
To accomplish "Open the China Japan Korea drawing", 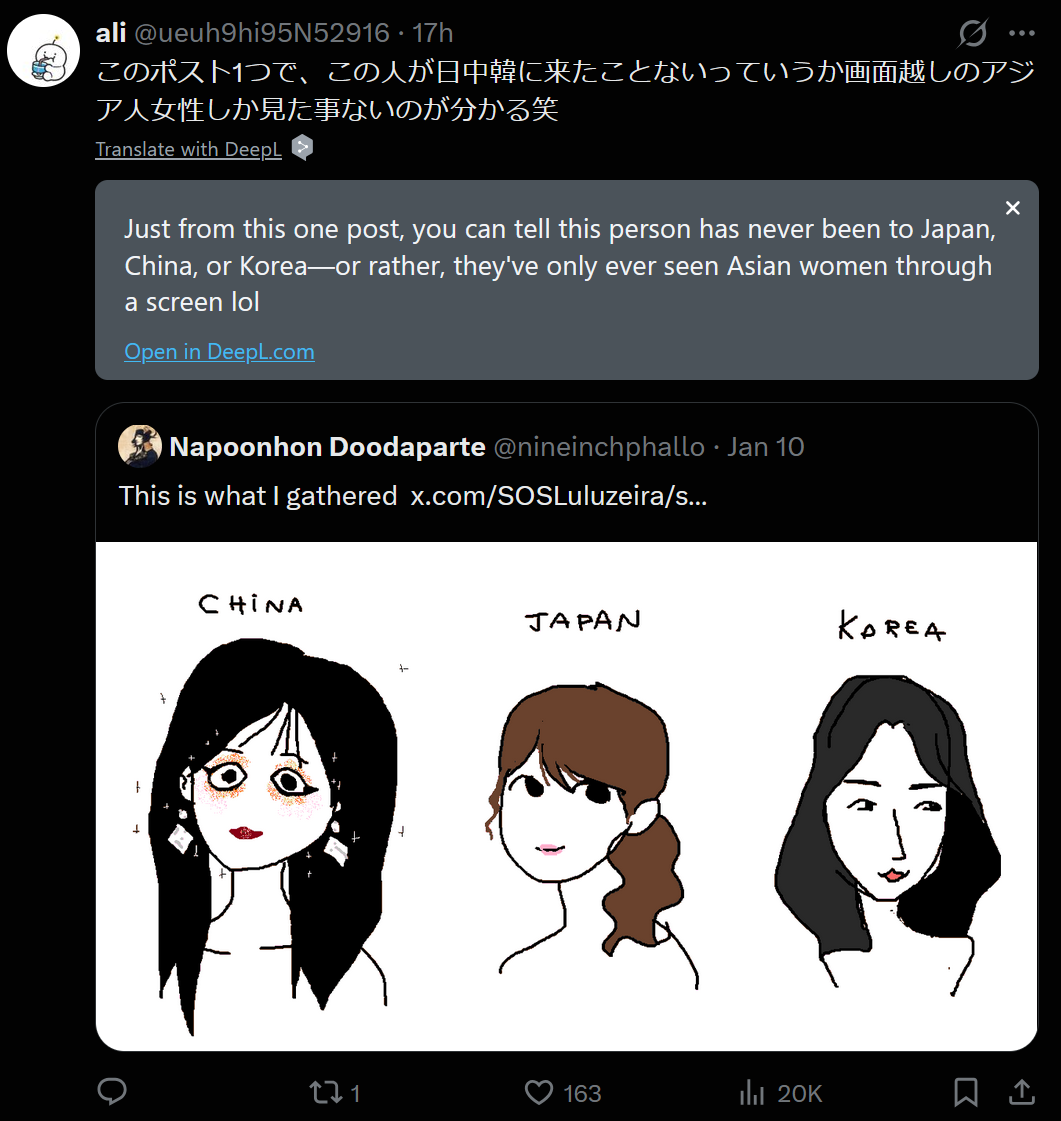I will tap(566, 796).
